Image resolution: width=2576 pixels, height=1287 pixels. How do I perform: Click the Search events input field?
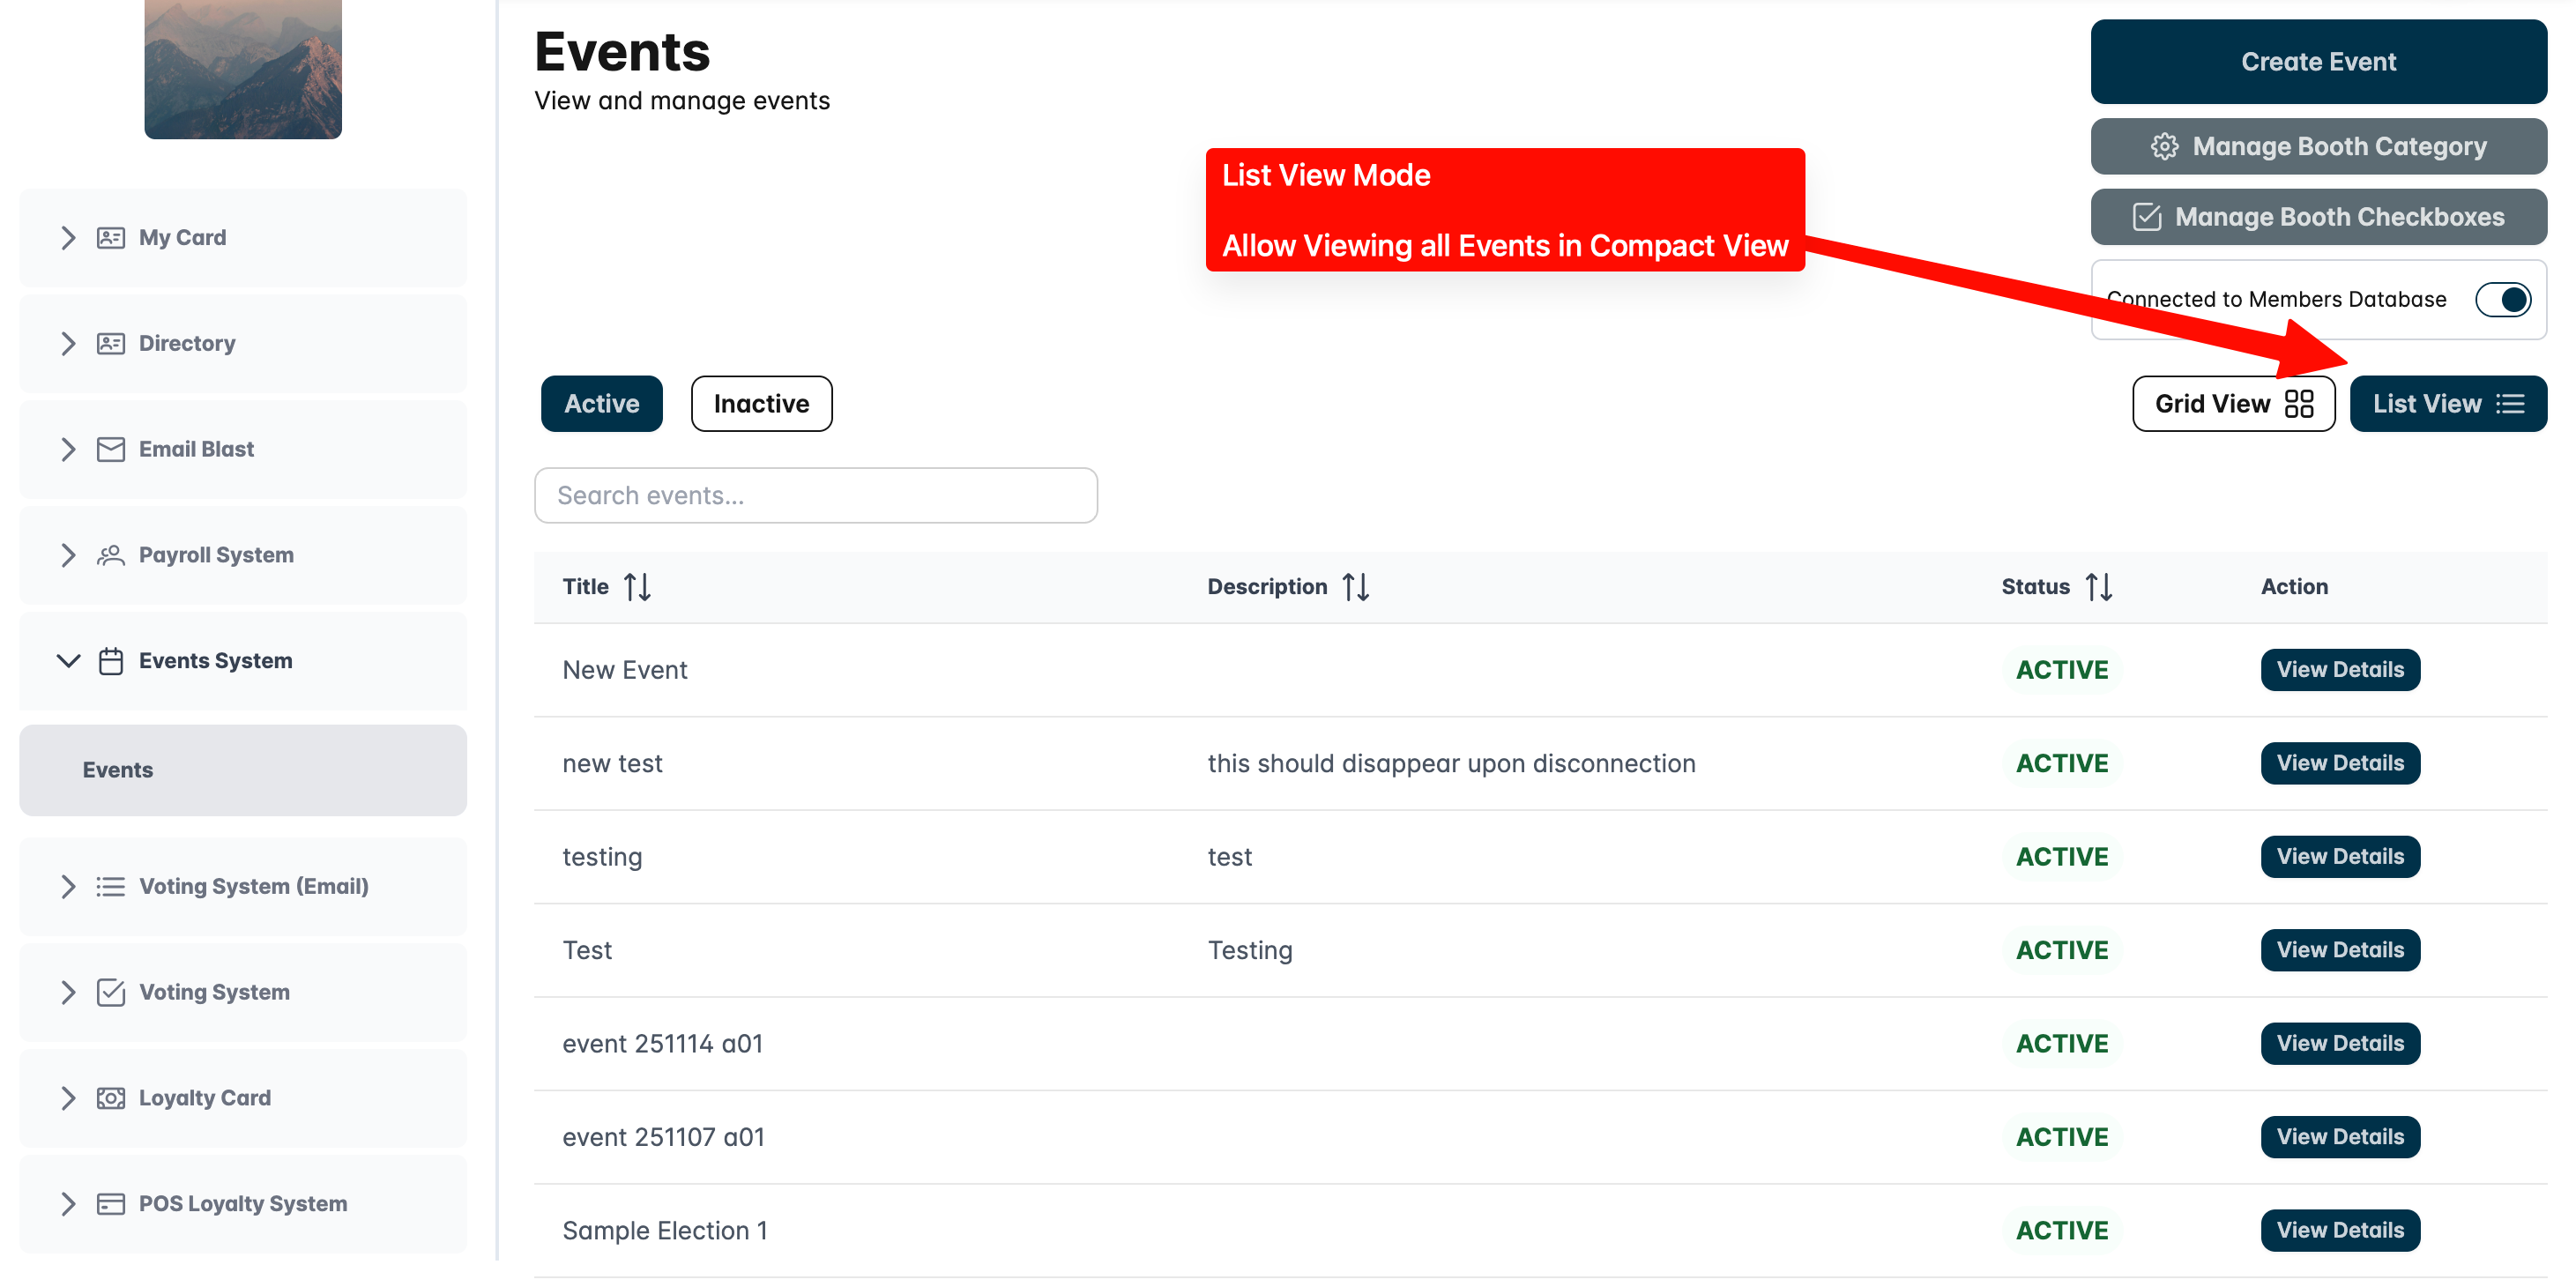(815, 496)
